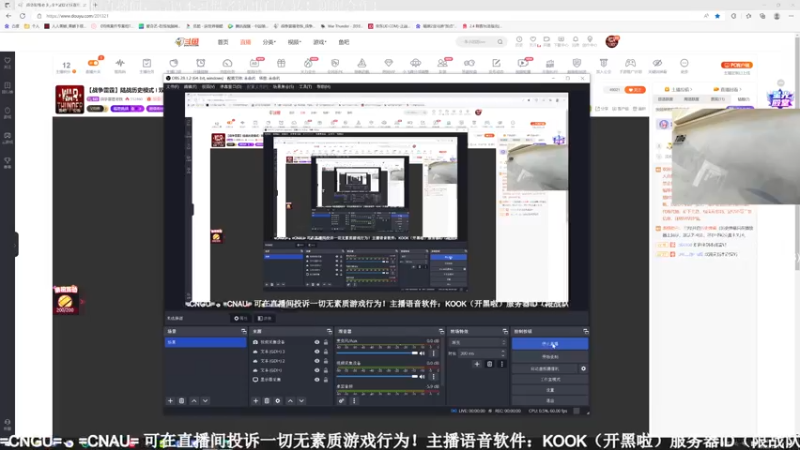Move scene up in OBS Scenes dock
This screenshot has width=800, height=450.
pos(194,401)
